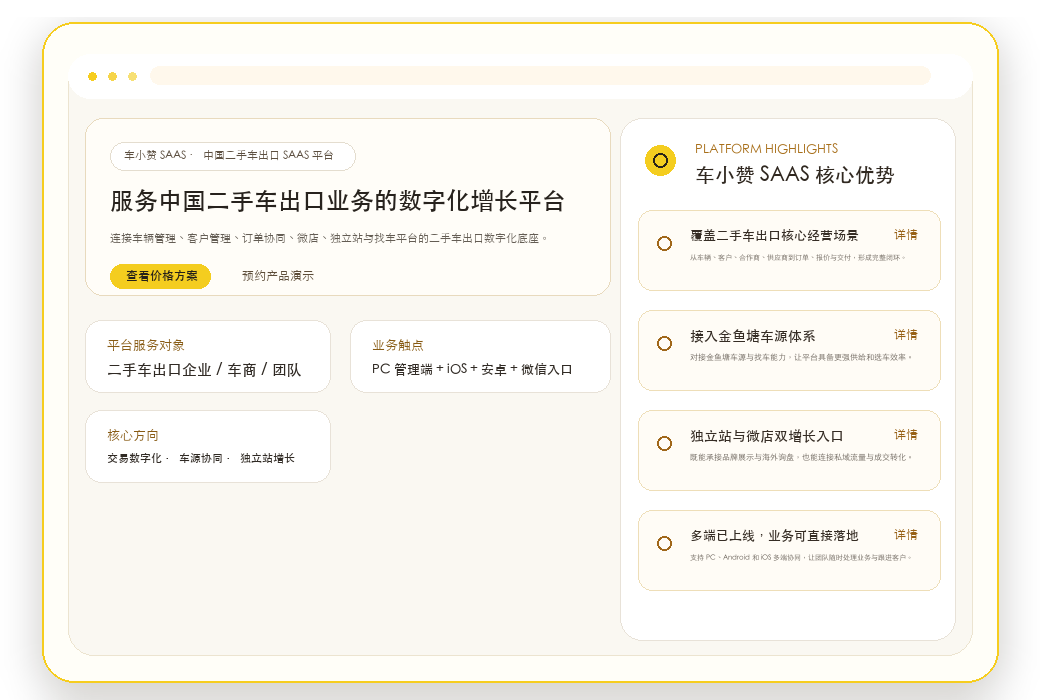Select the 业务触点 card
This screenshot has width=1040, height=700.
click(x=480, y=357)
